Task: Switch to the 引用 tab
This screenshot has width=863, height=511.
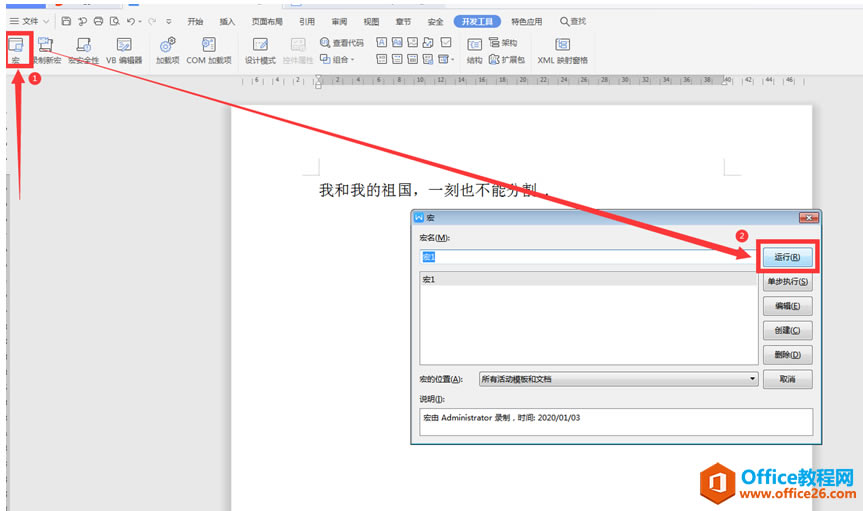Action: 307,21
